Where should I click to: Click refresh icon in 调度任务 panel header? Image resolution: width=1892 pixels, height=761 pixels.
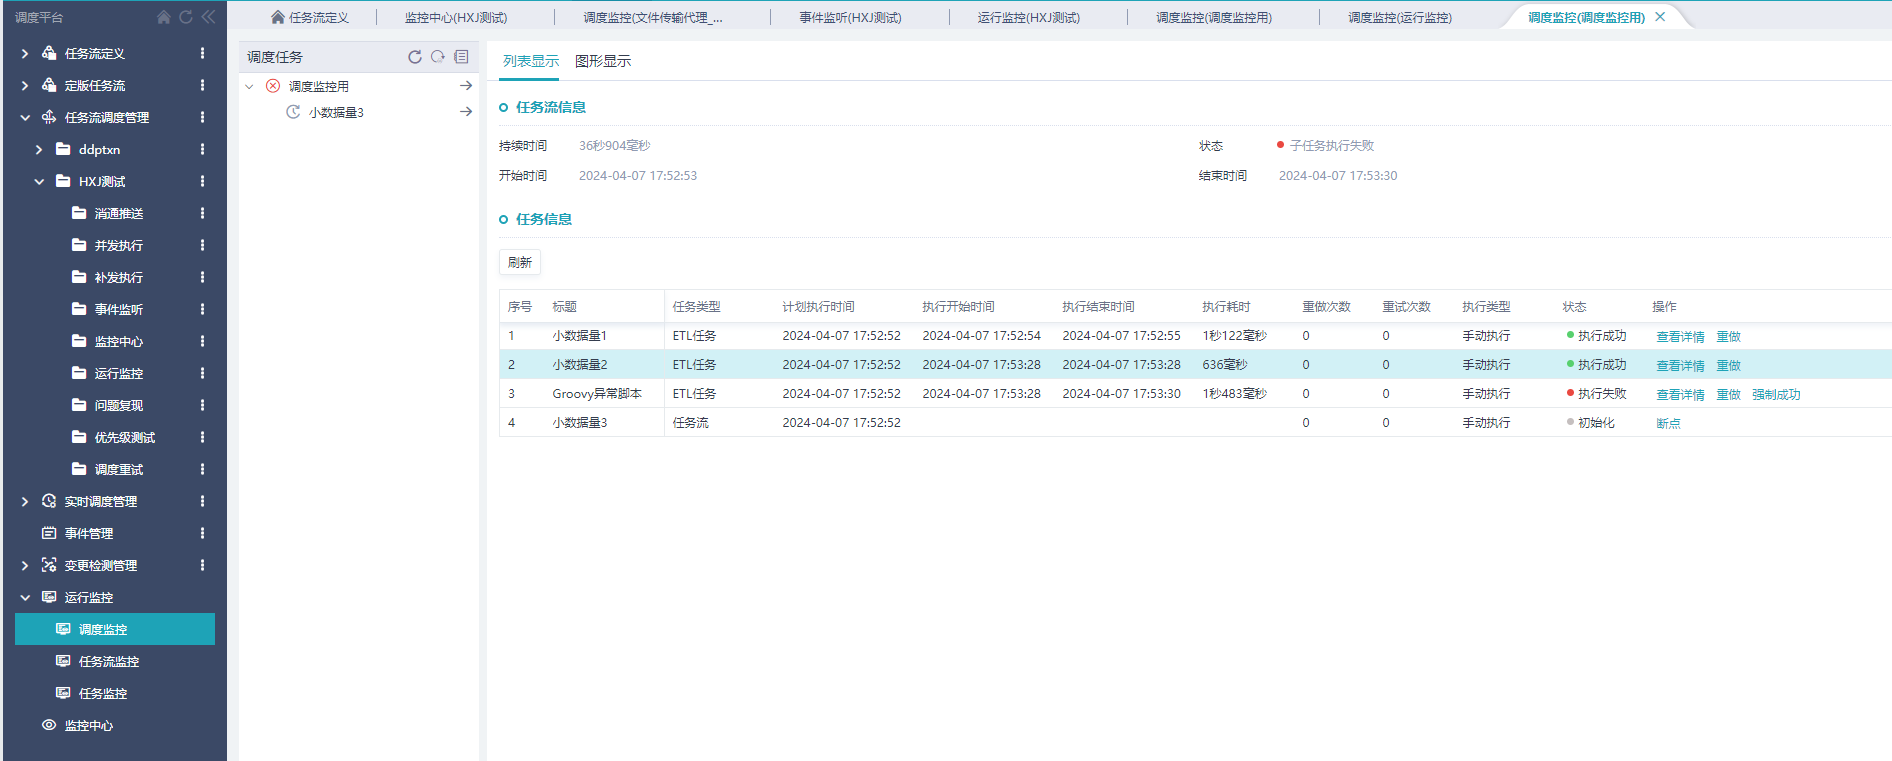pos(415,57)
